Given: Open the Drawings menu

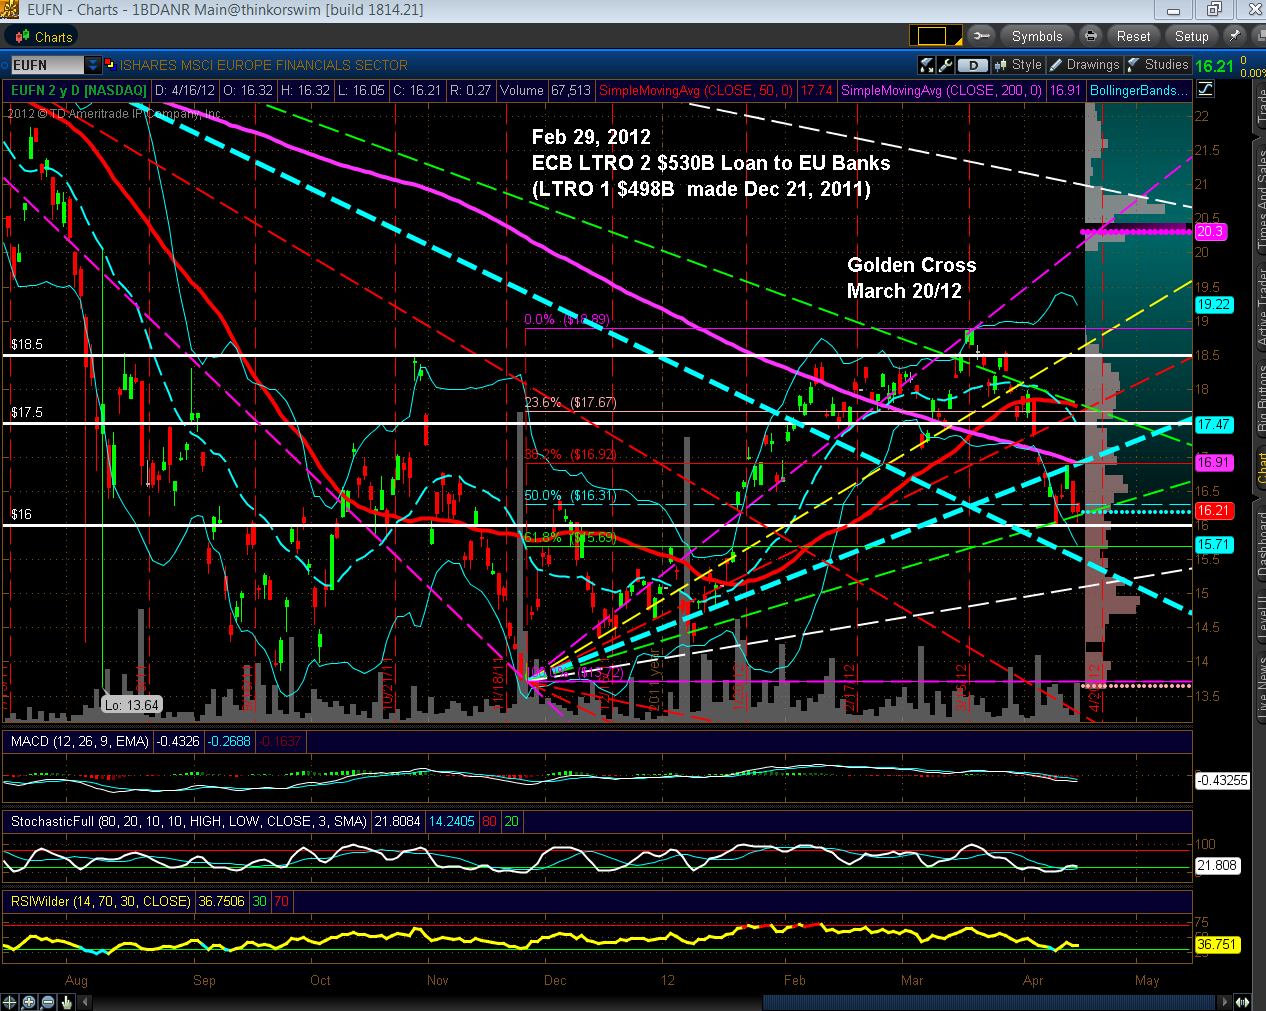Looking at the screenshot, I should 1085,65.
